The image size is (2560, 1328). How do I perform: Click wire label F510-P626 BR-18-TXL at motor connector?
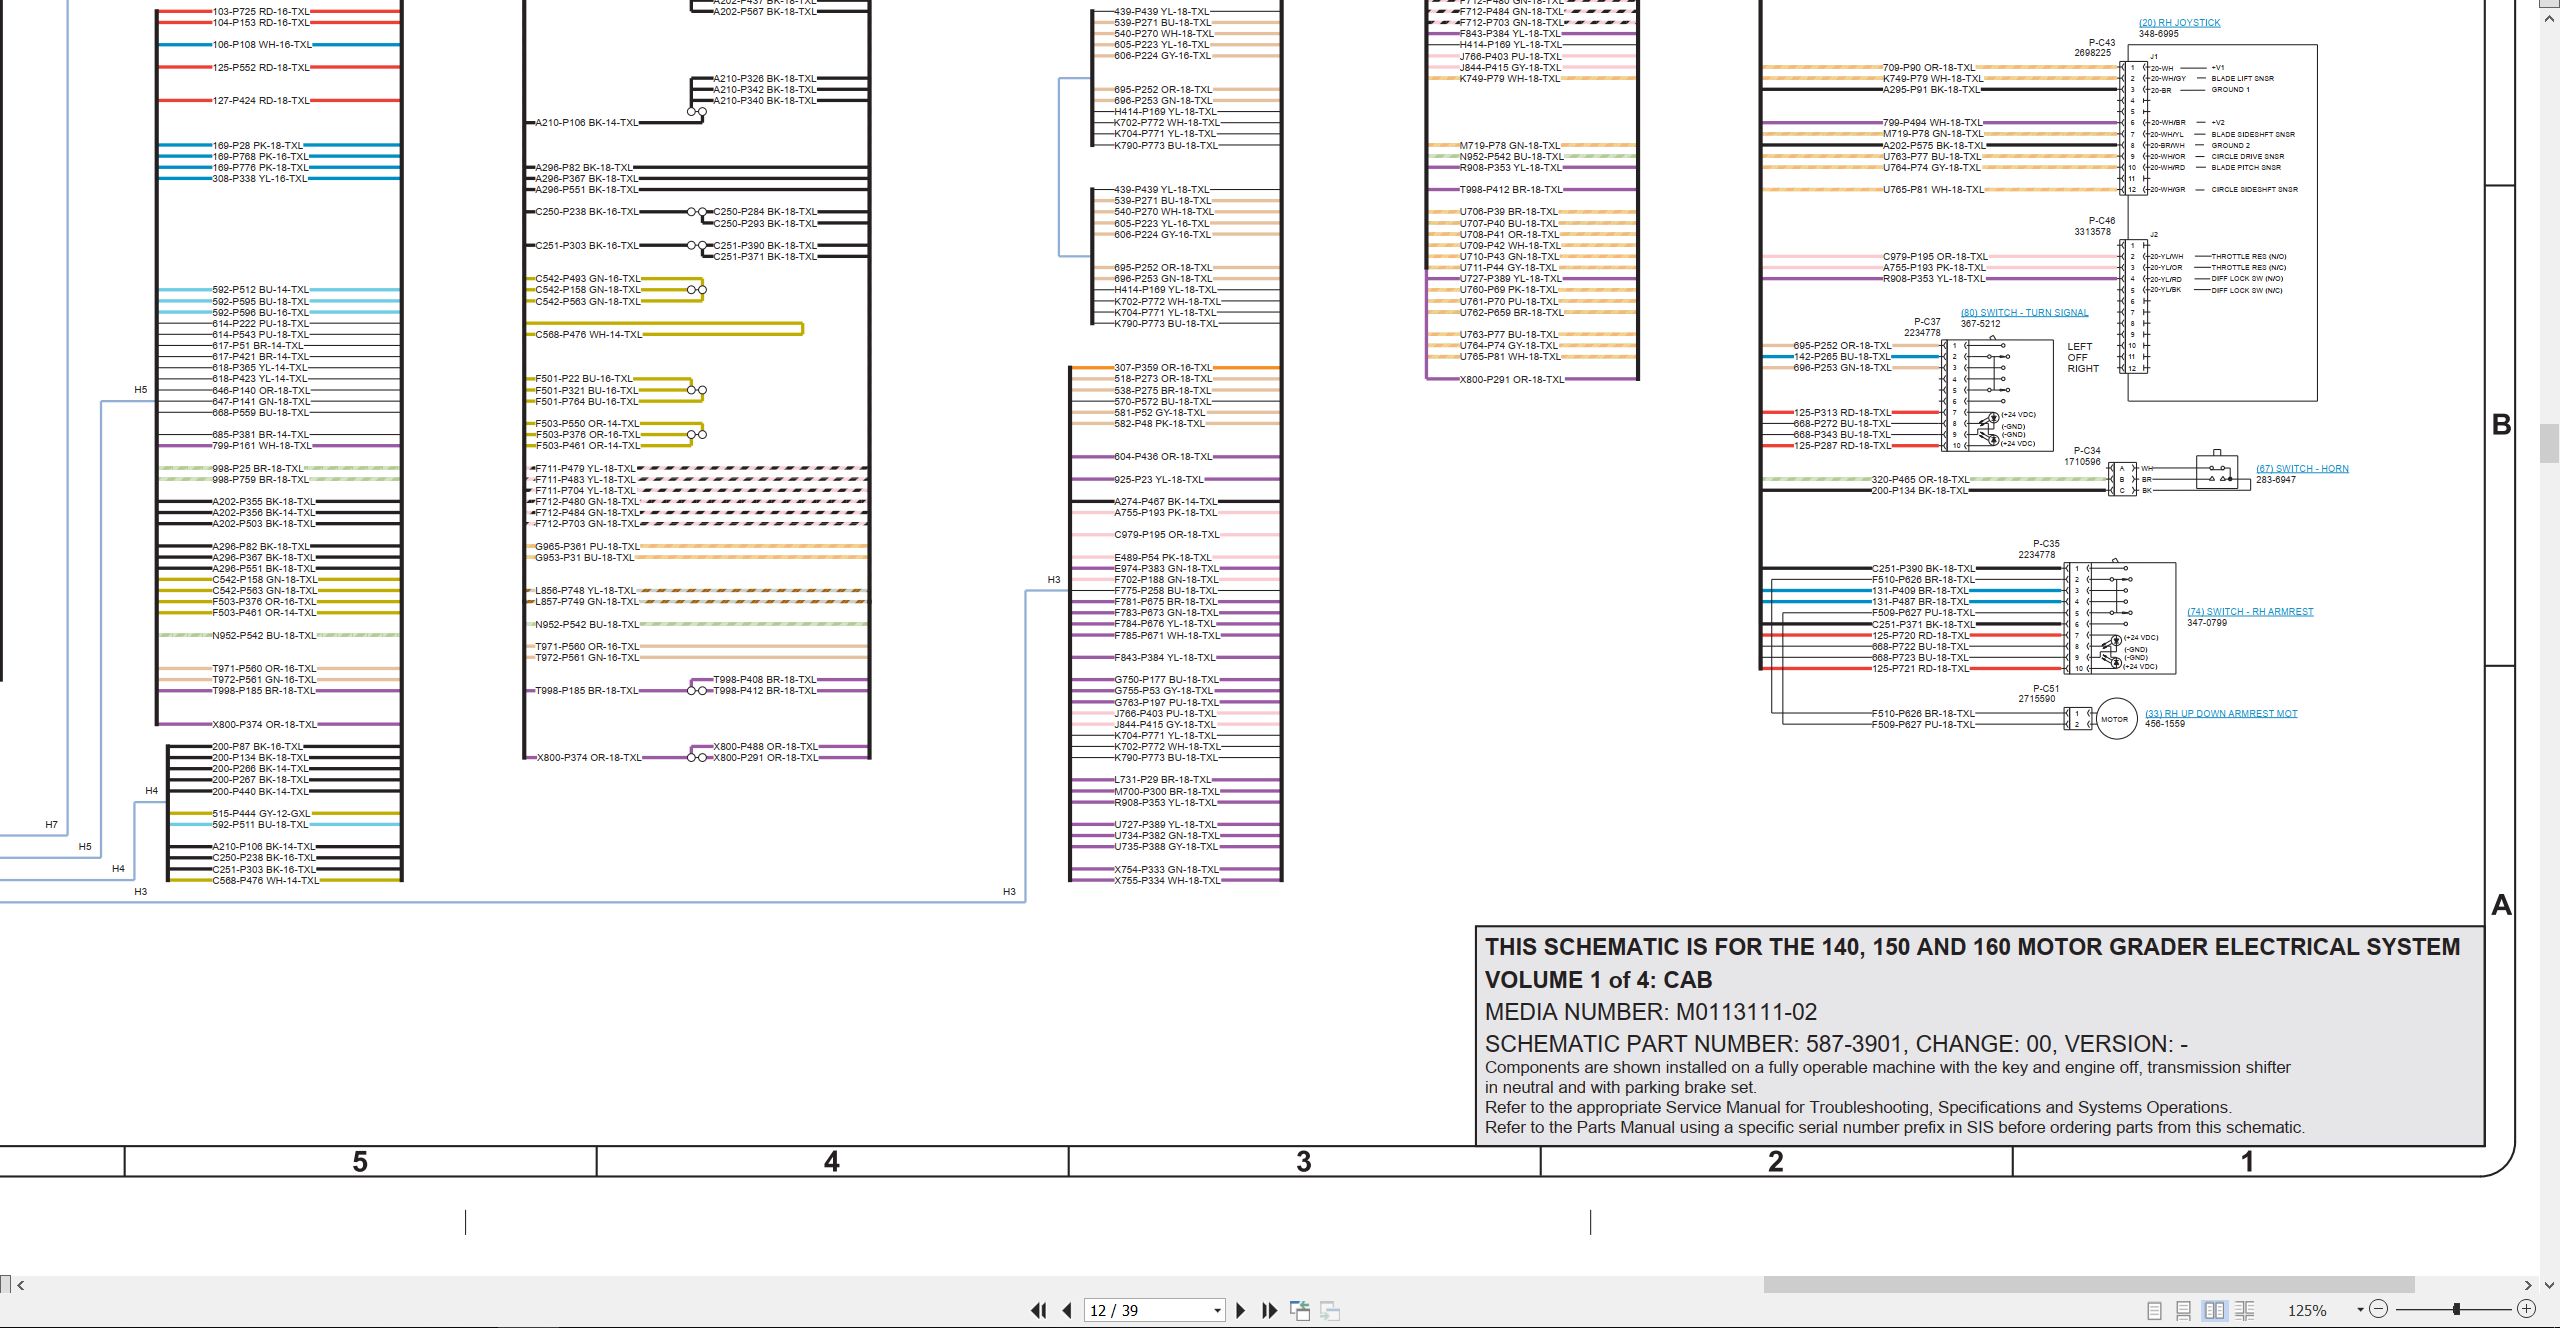tap(1923, 714)
